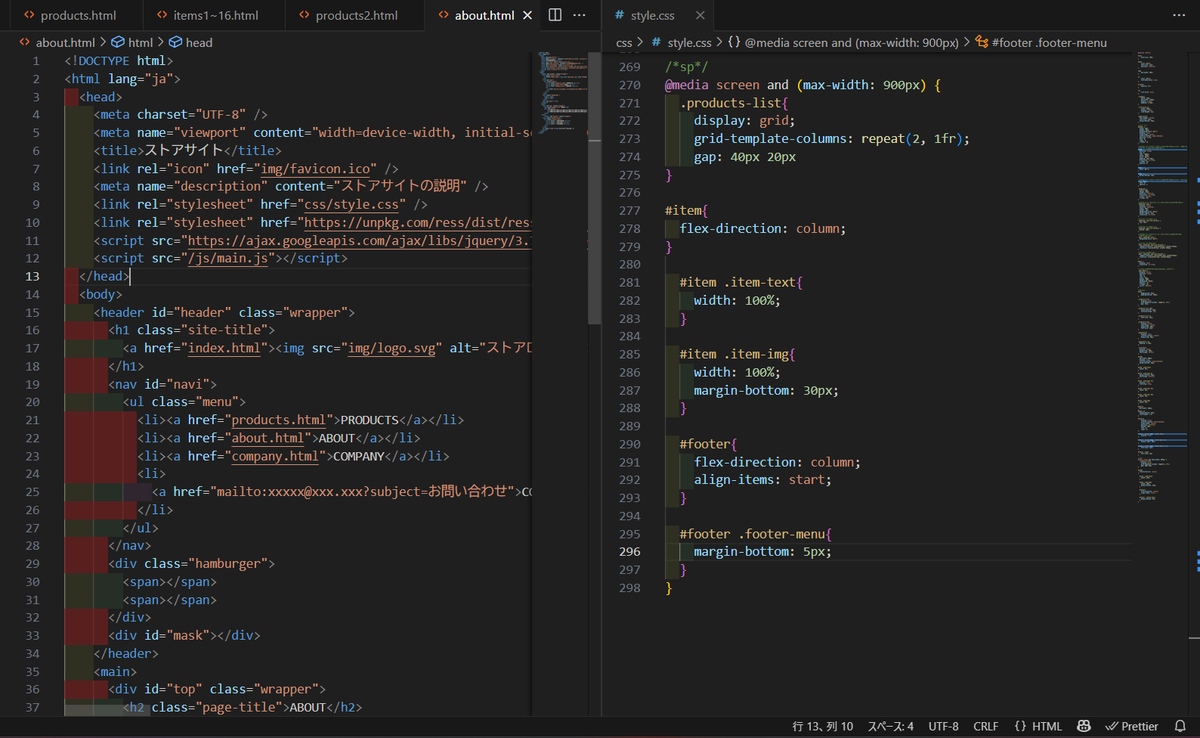Viewport: 1200px width, 738px height.
Task: Click the header id="header" line
Action: point(225,312)
